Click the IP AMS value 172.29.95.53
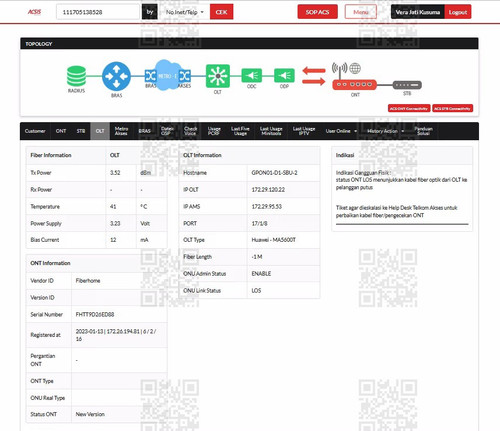The width and height of the screenshot is (500, 431). point(266,207)
